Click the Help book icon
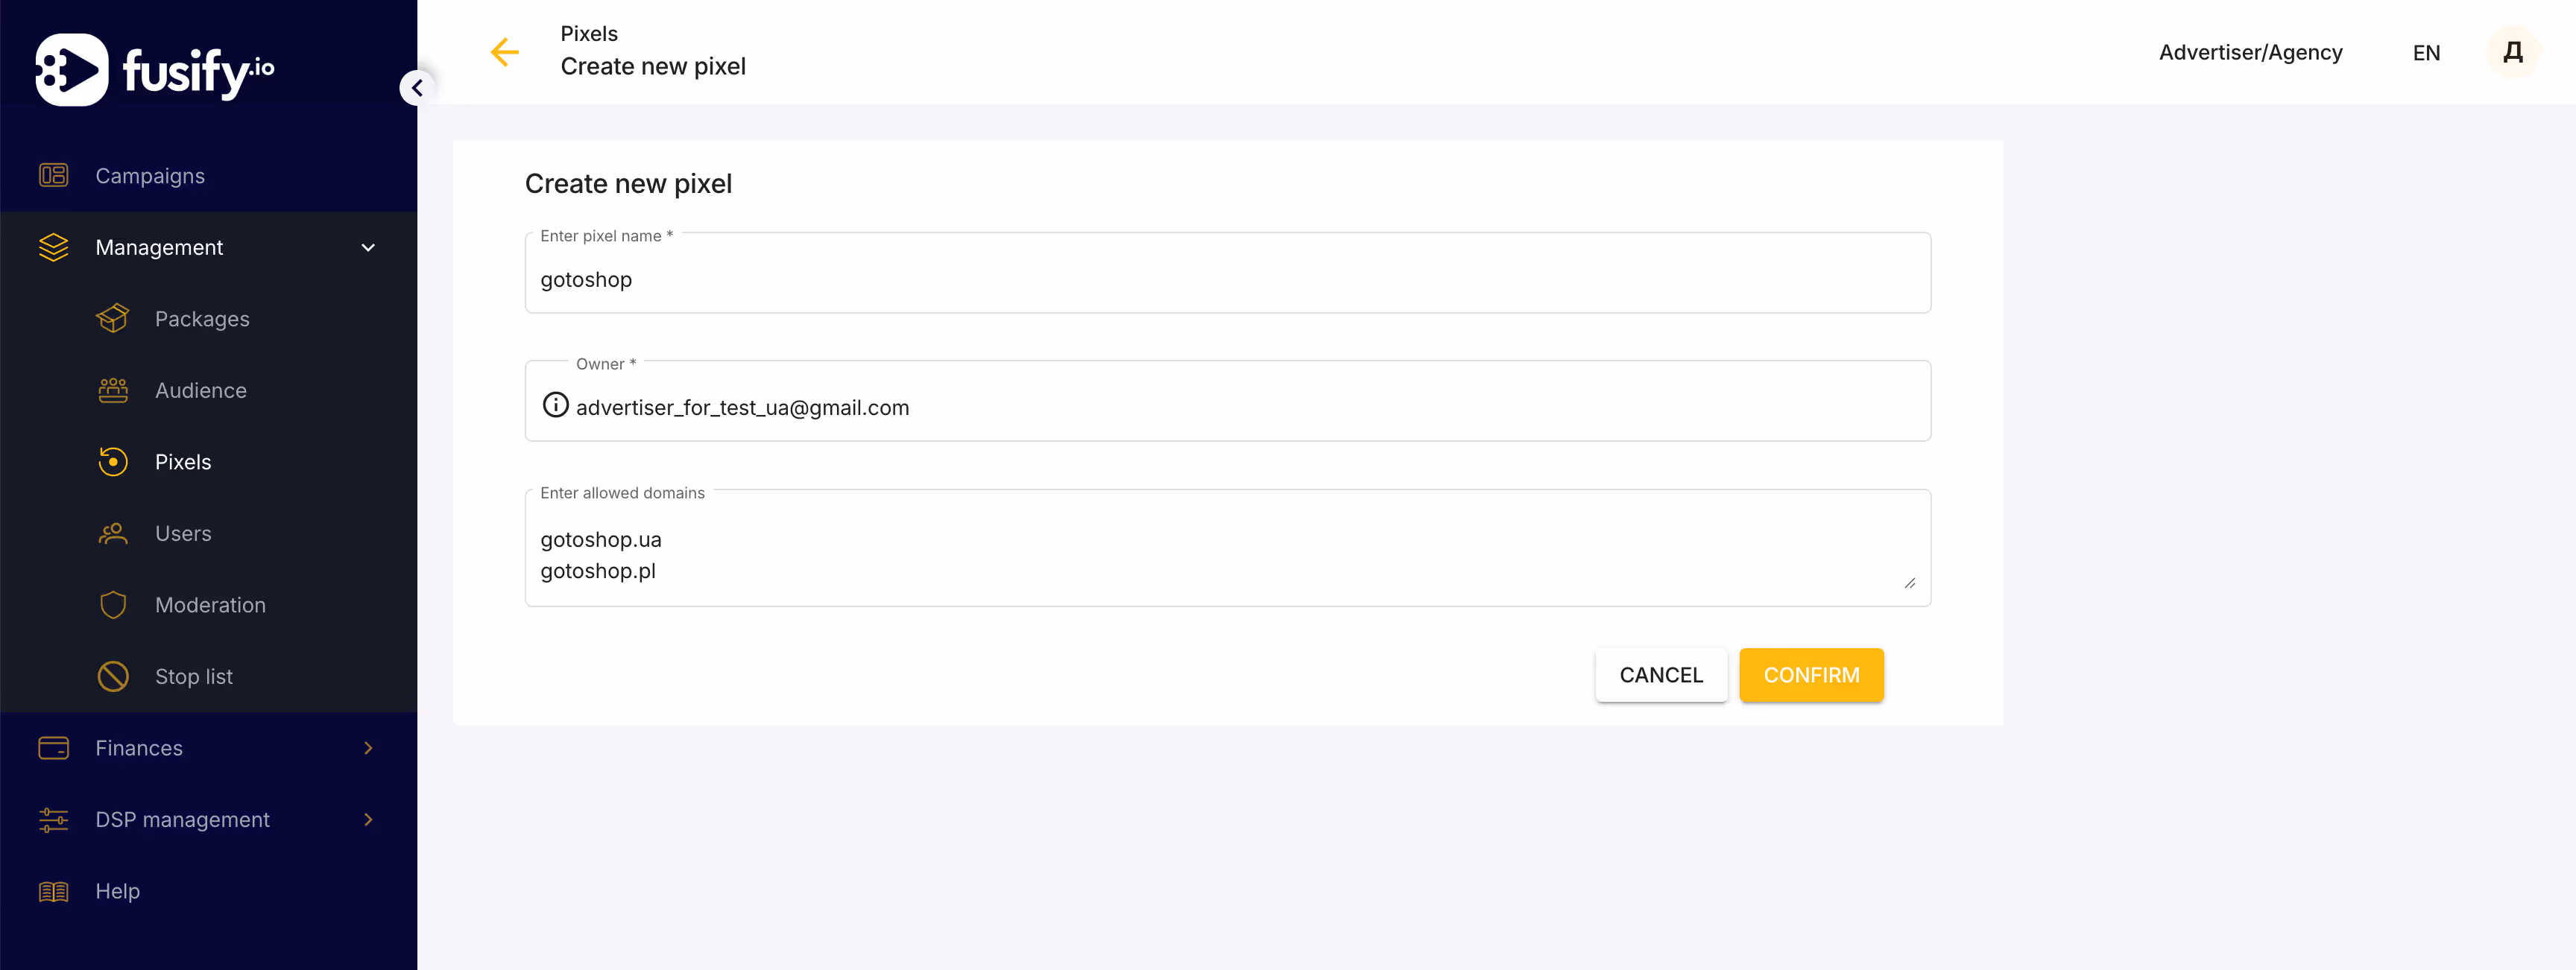The height and width of the screenshot is (970, 2576). click(53, 890)
